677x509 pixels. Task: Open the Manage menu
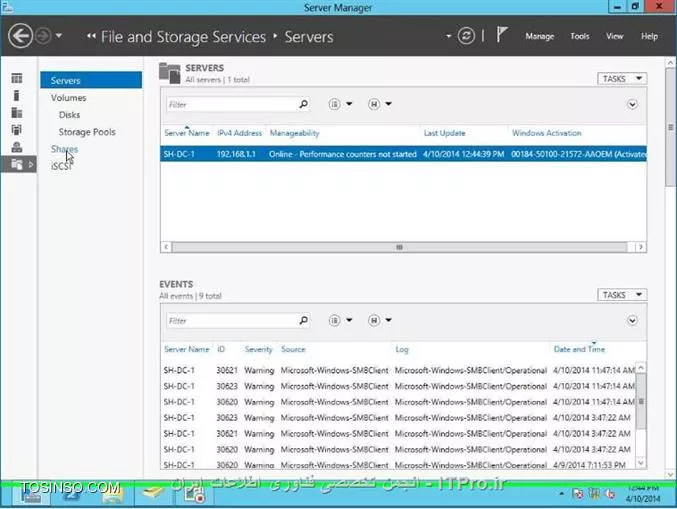click(540, 36)
